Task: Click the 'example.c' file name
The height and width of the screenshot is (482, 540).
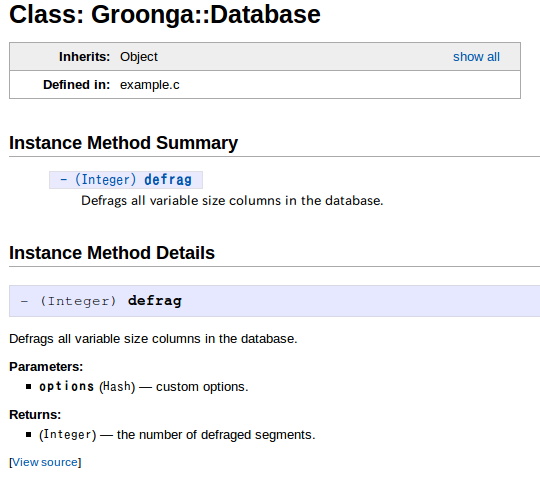Action: click(x=149, y=85)
